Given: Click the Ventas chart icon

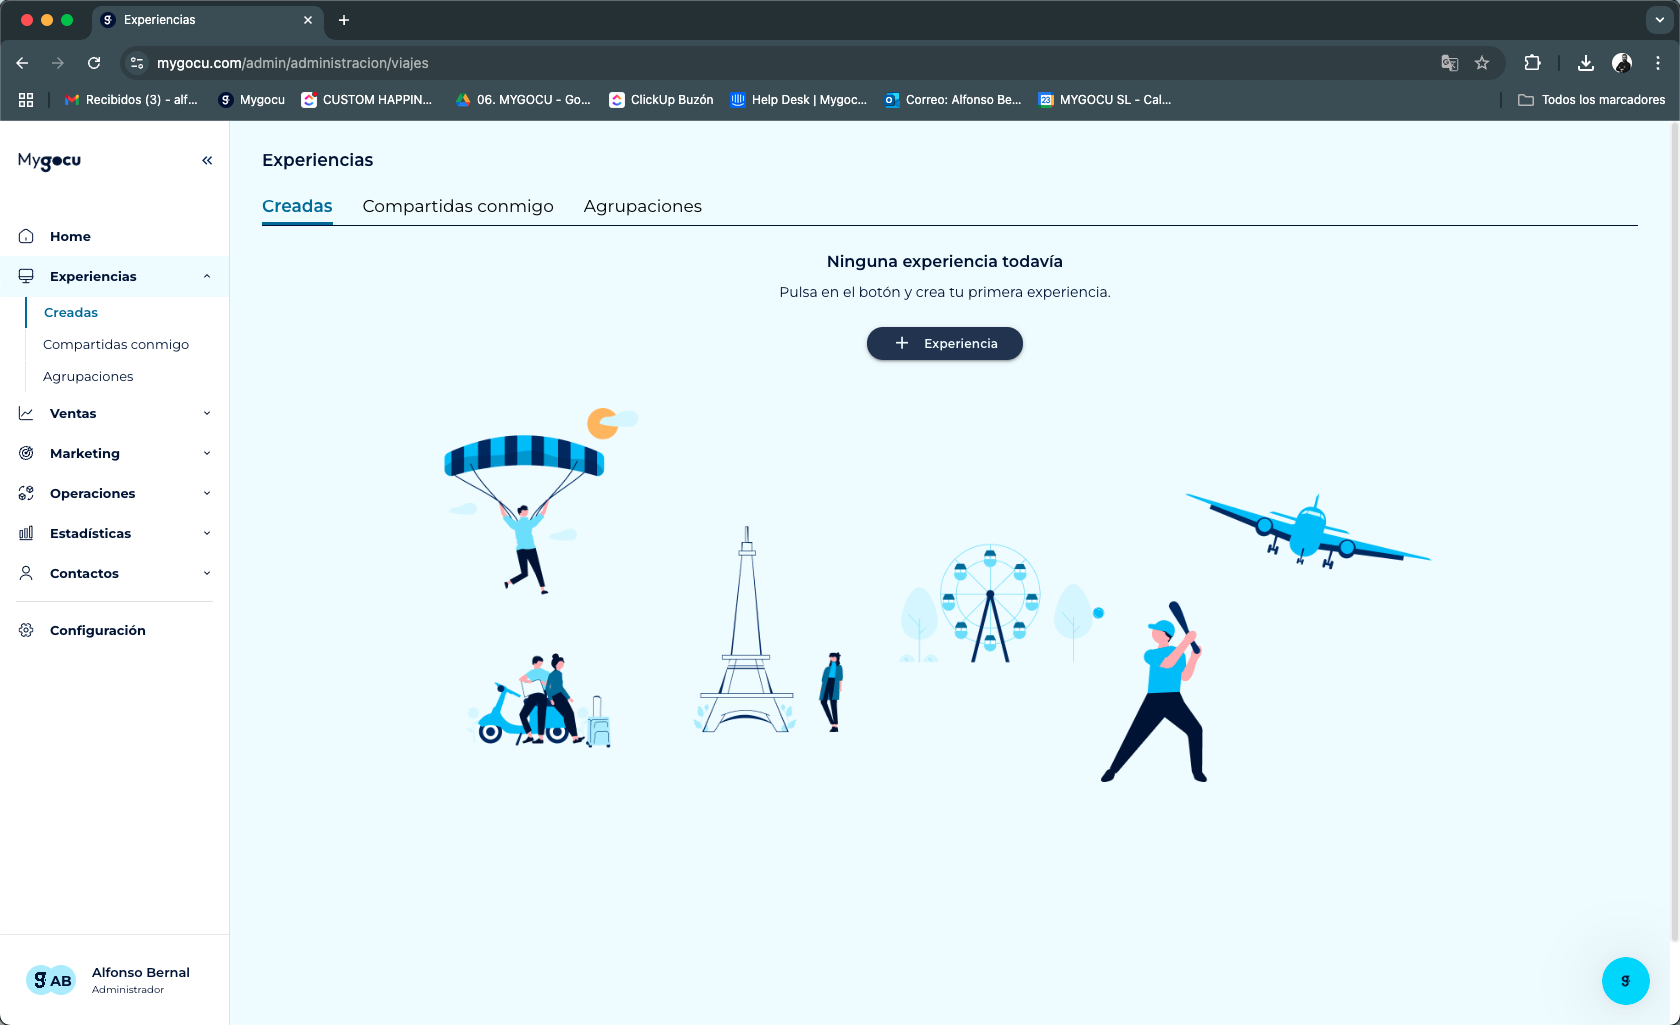Looking at the screenshot, I should (x=26, y=413).
